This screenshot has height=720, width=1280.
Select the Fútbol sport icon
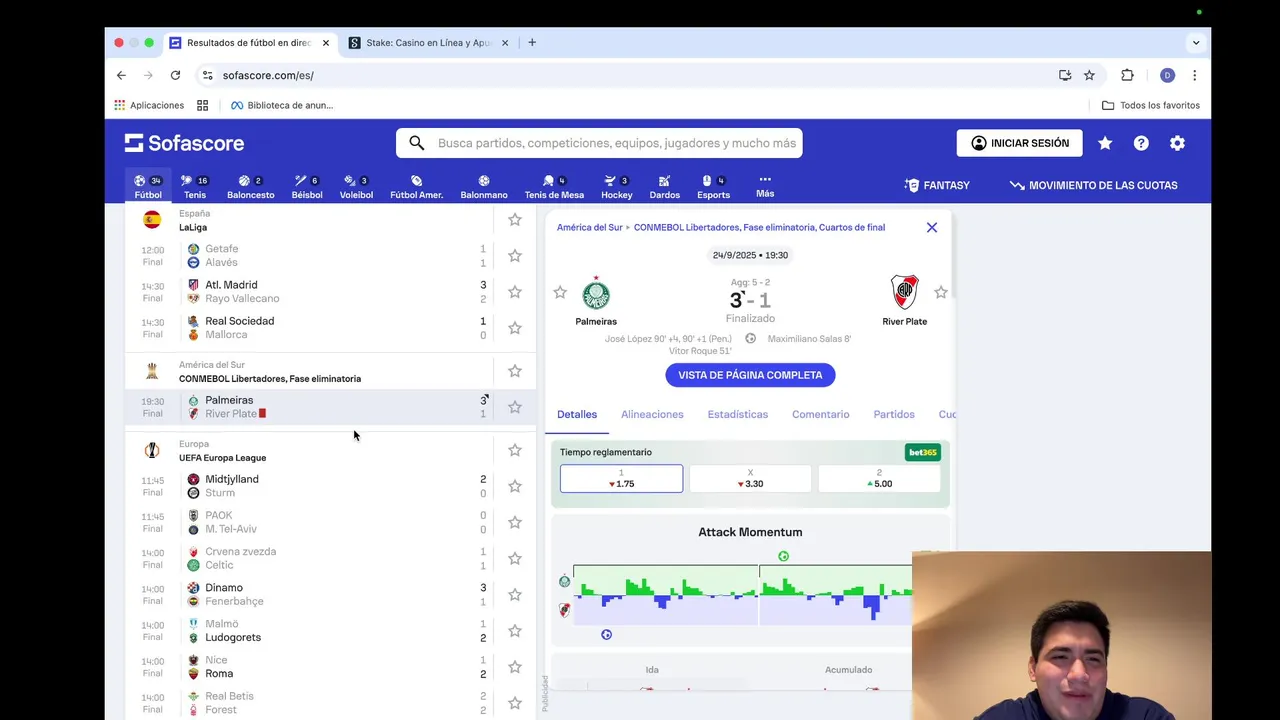[x=148, y=186]
